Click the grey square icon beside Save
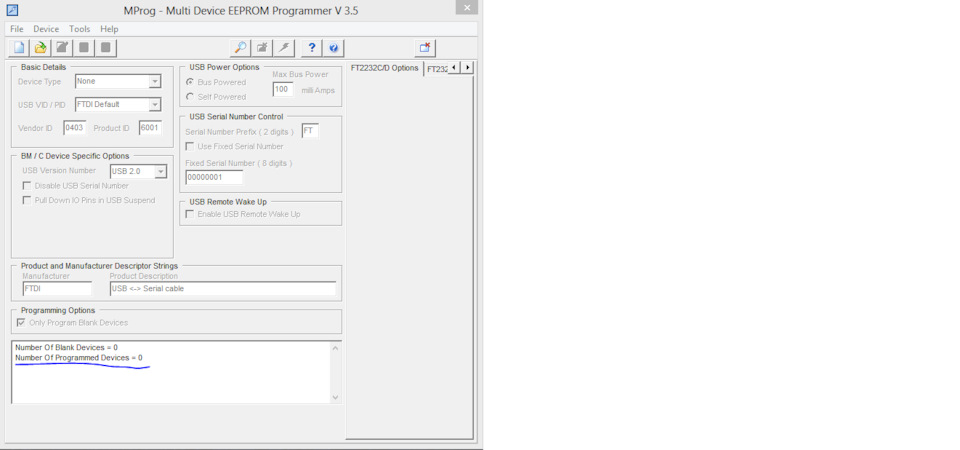Viewport: 960px width, 450px height. 84,48
